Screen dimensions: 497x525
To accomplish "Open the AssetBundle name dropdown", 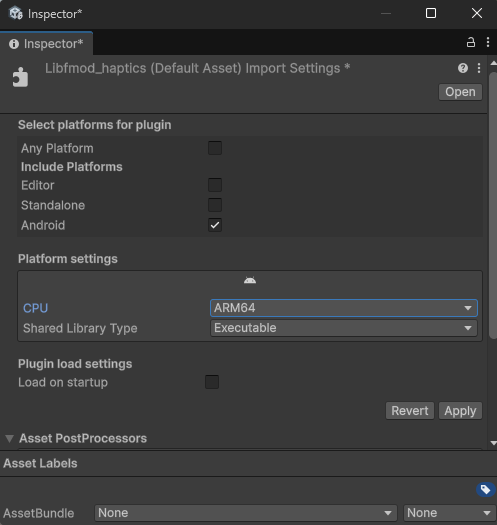I will coord(245,513).
